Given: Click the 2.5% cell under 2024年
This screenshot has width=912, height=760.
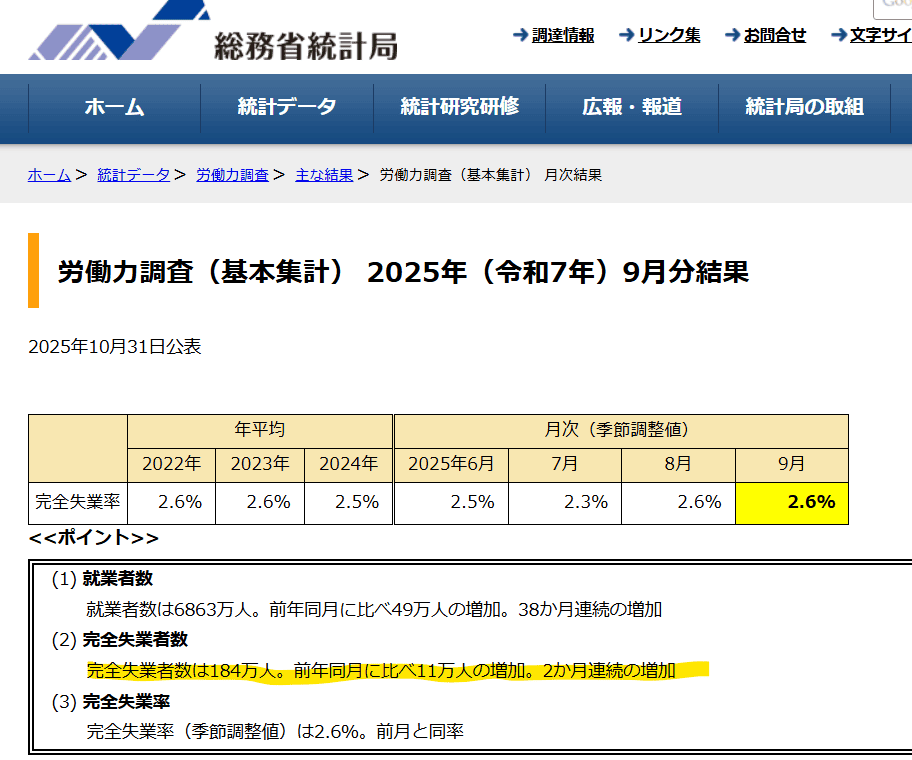Looking at the screenshot, I should click(348, 503).
